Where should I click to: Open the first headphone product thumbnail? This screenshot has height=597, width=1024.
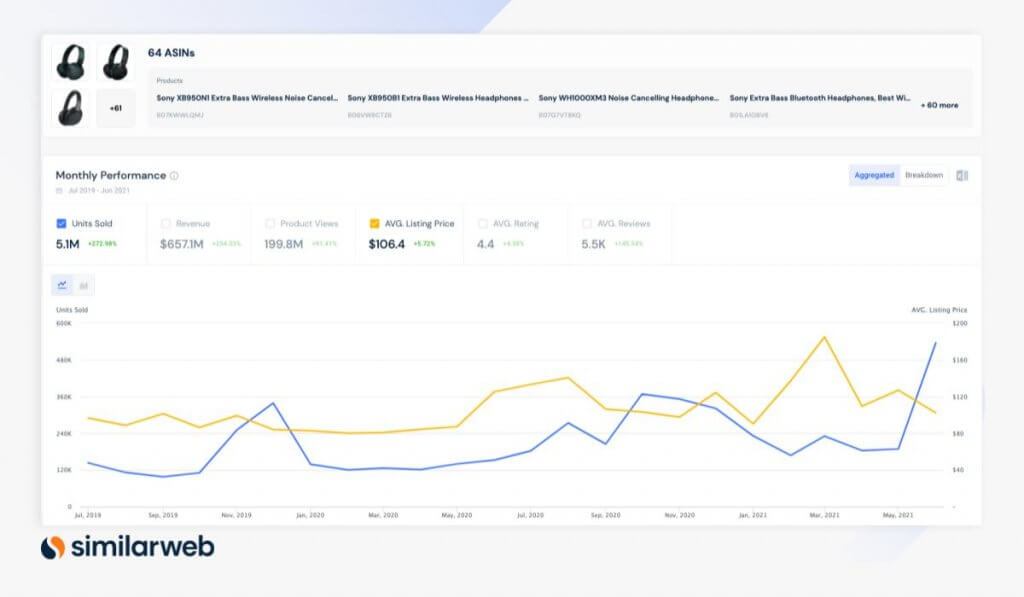click(71, 62)
